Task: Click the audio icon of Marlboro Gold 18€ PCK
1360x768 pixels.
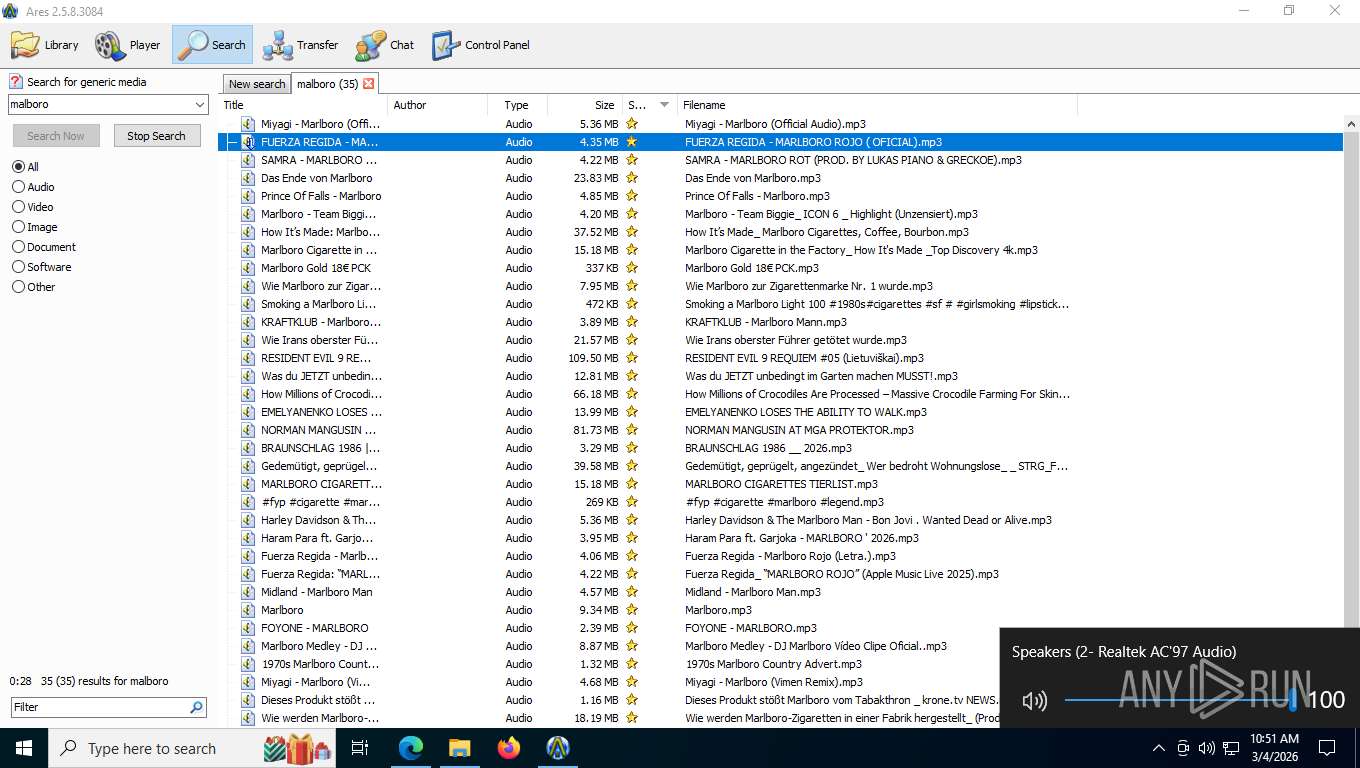Action: coord(248,268)
